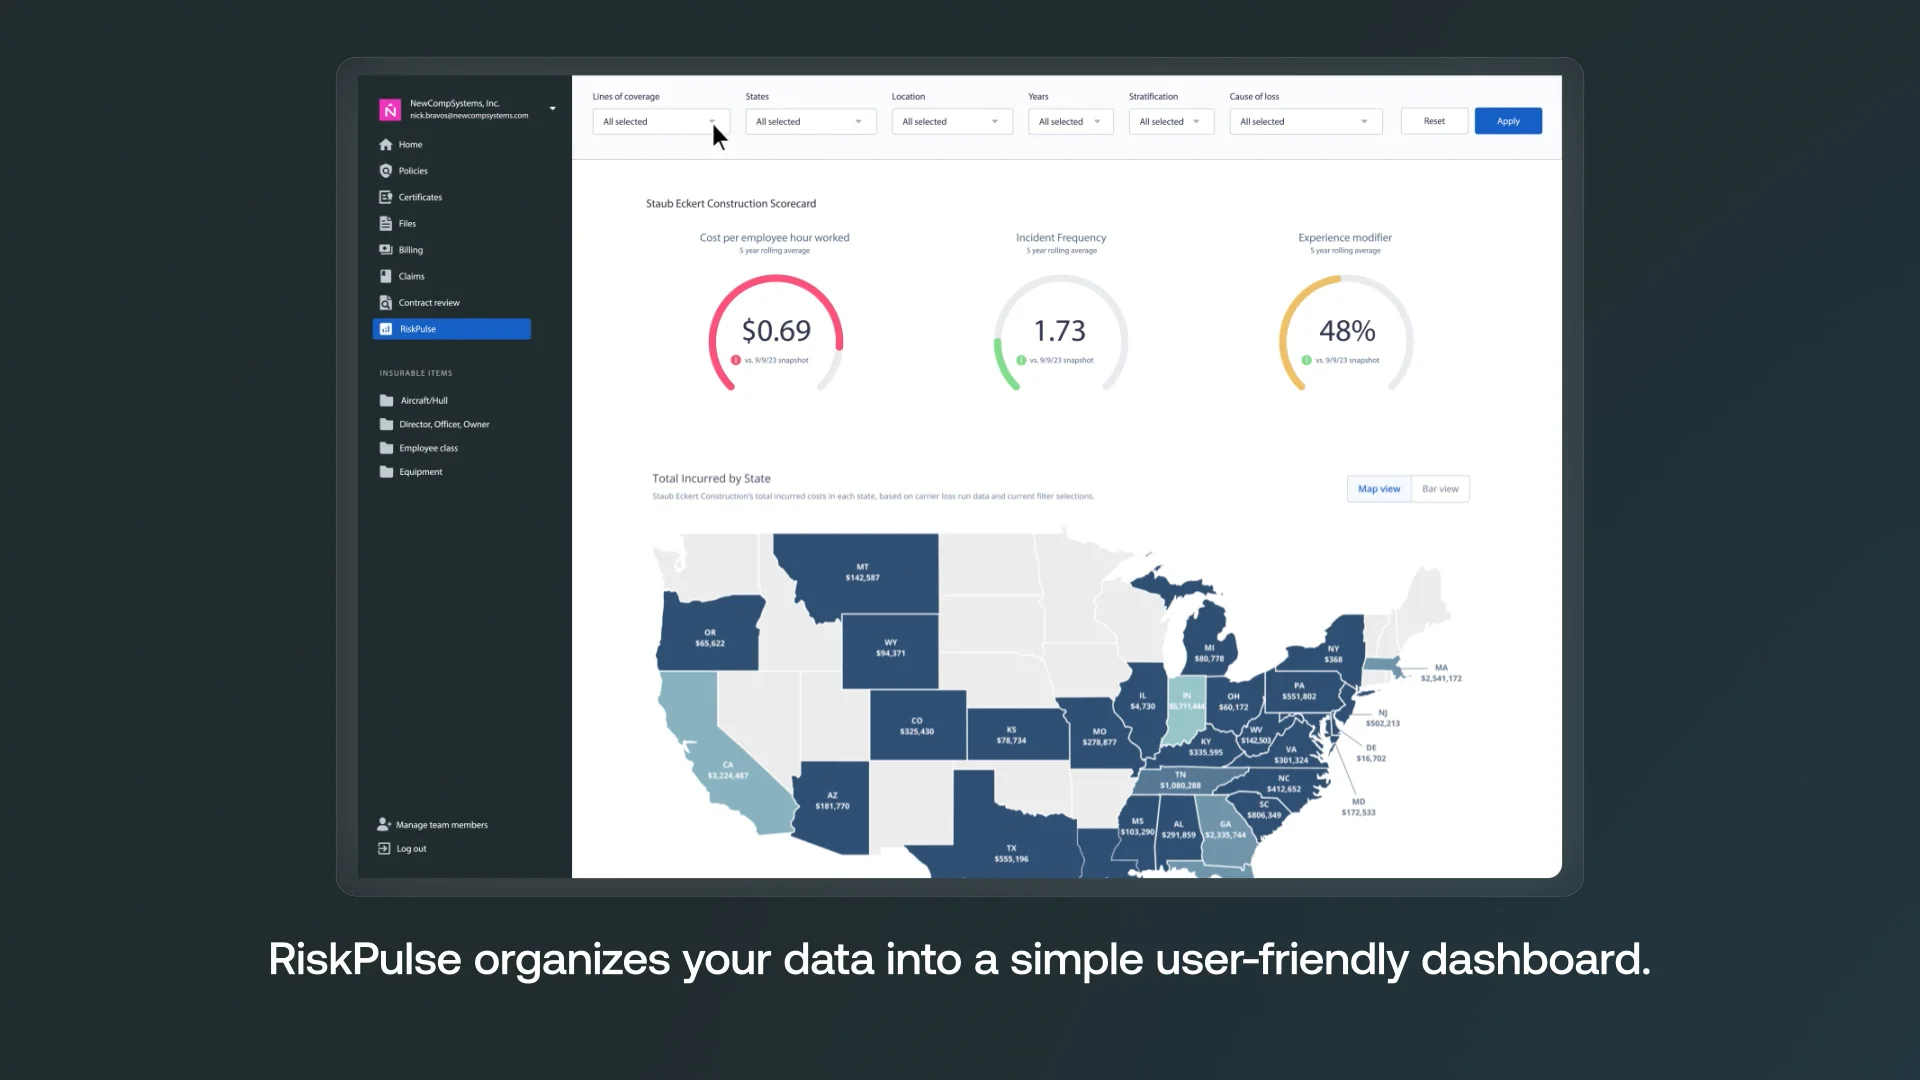Viewport: 1920px width, 1080px height.
Task: Click the Log out icon
Action: (384, 849)
